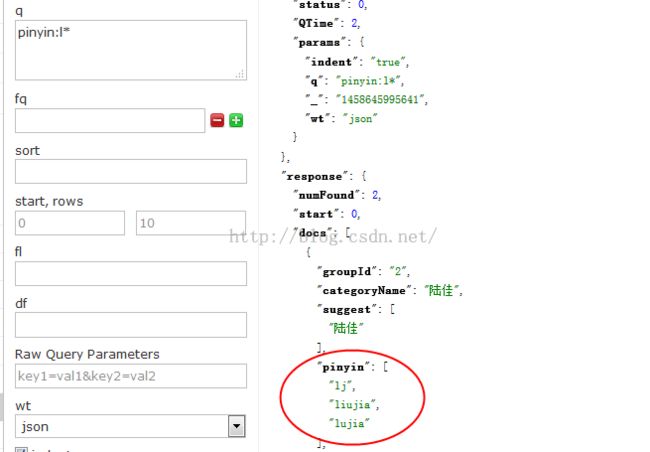650x452 pixels.
Task: Click the numFound key in response
Action: coord(326,195)
